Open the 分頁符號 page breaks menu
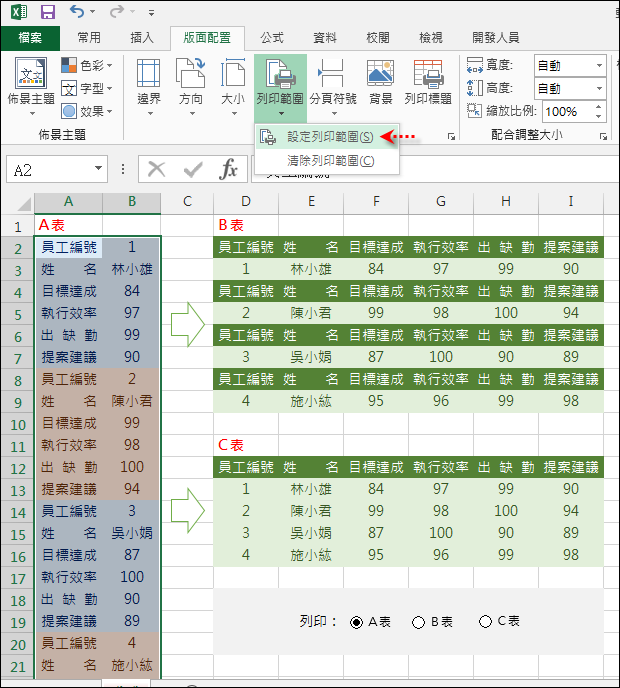620x688 pixels. pos(333,87)
